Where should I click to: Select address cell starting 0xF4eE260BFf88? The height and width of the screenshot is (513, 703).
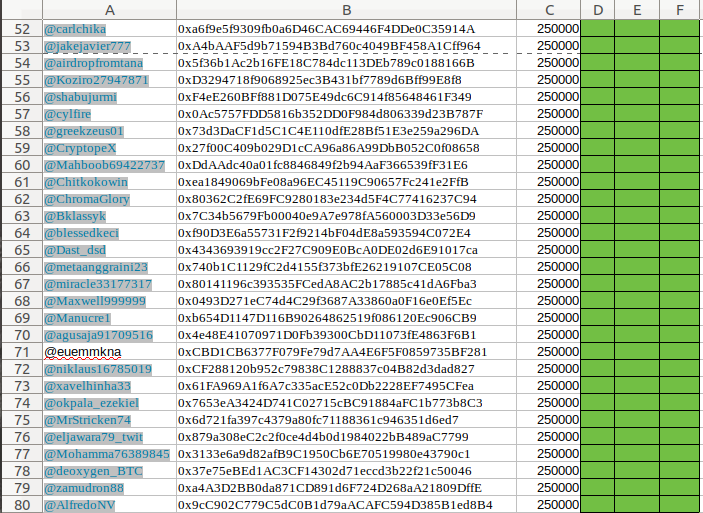(x=346, y=97)
